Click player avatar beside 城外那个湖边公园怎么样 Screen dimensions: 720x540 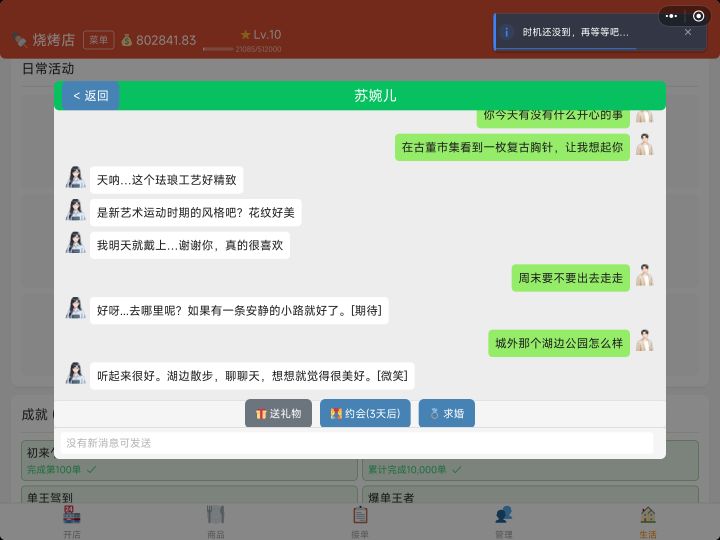(x=645, y=340)
